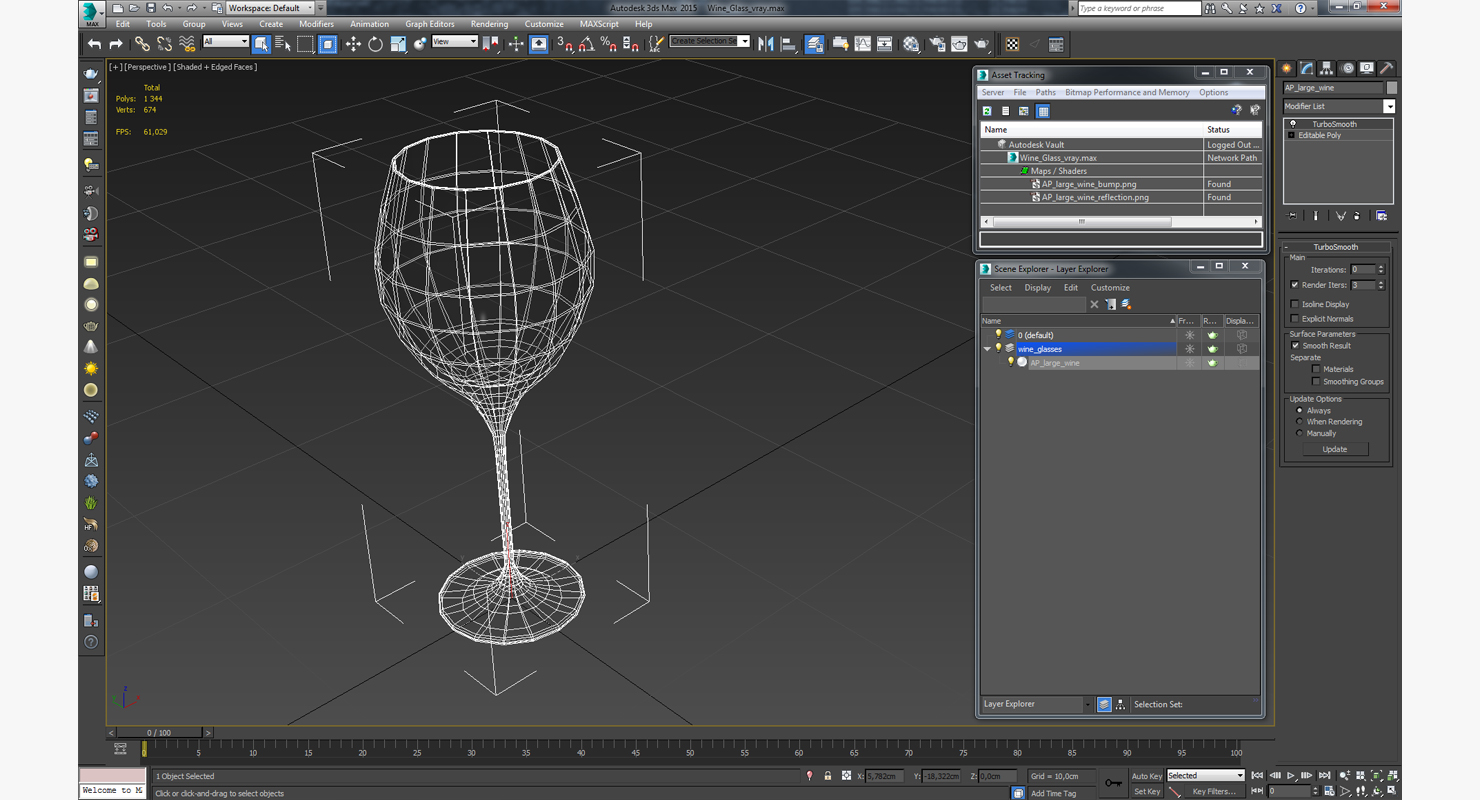Collapse the wine_glasses layer
Screen dimensions: 1480x800
(x=987, y=349)
